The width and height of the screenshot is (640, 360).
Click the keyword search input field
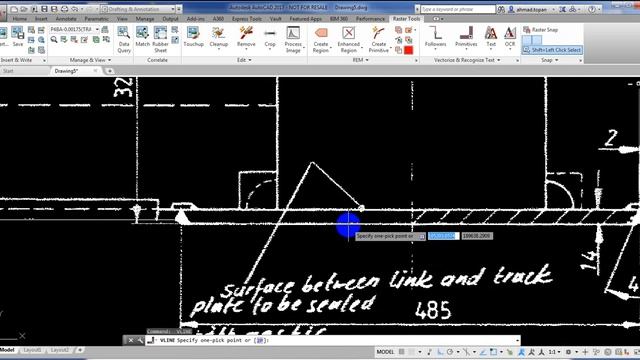tap(458, 9)
